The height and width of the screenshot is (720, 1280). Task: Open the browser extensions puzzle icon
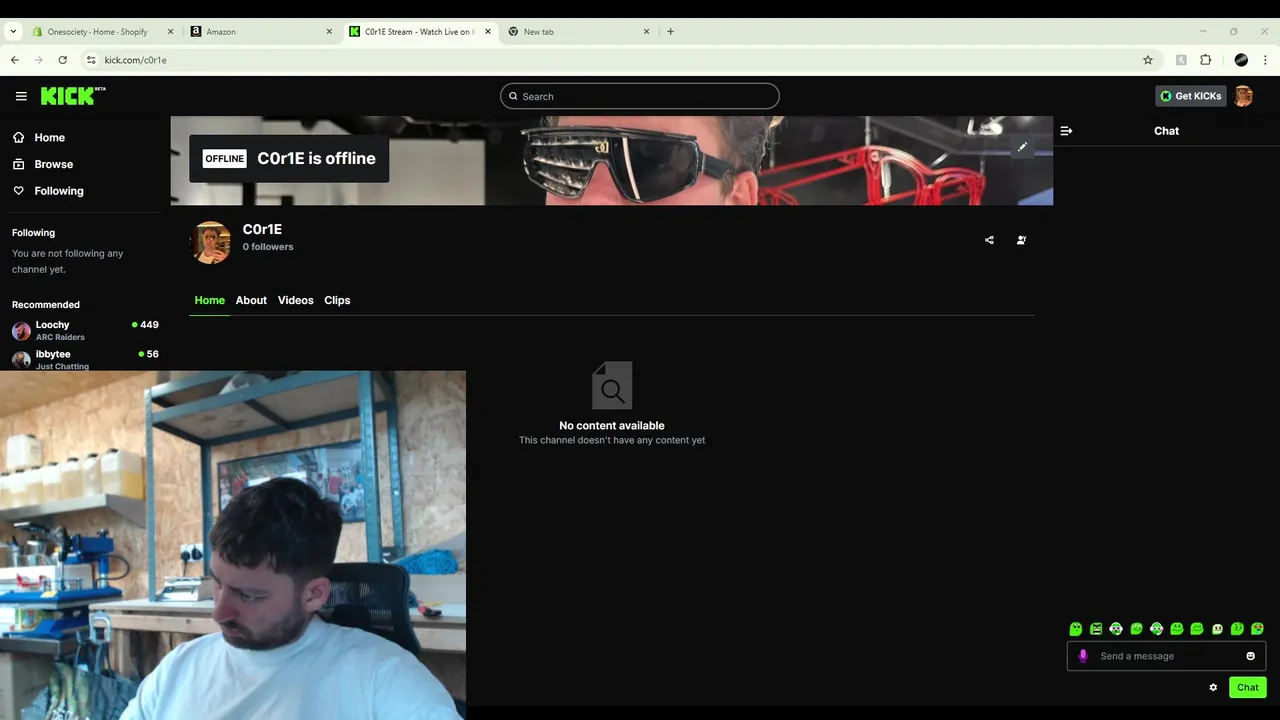[1205, 60]
